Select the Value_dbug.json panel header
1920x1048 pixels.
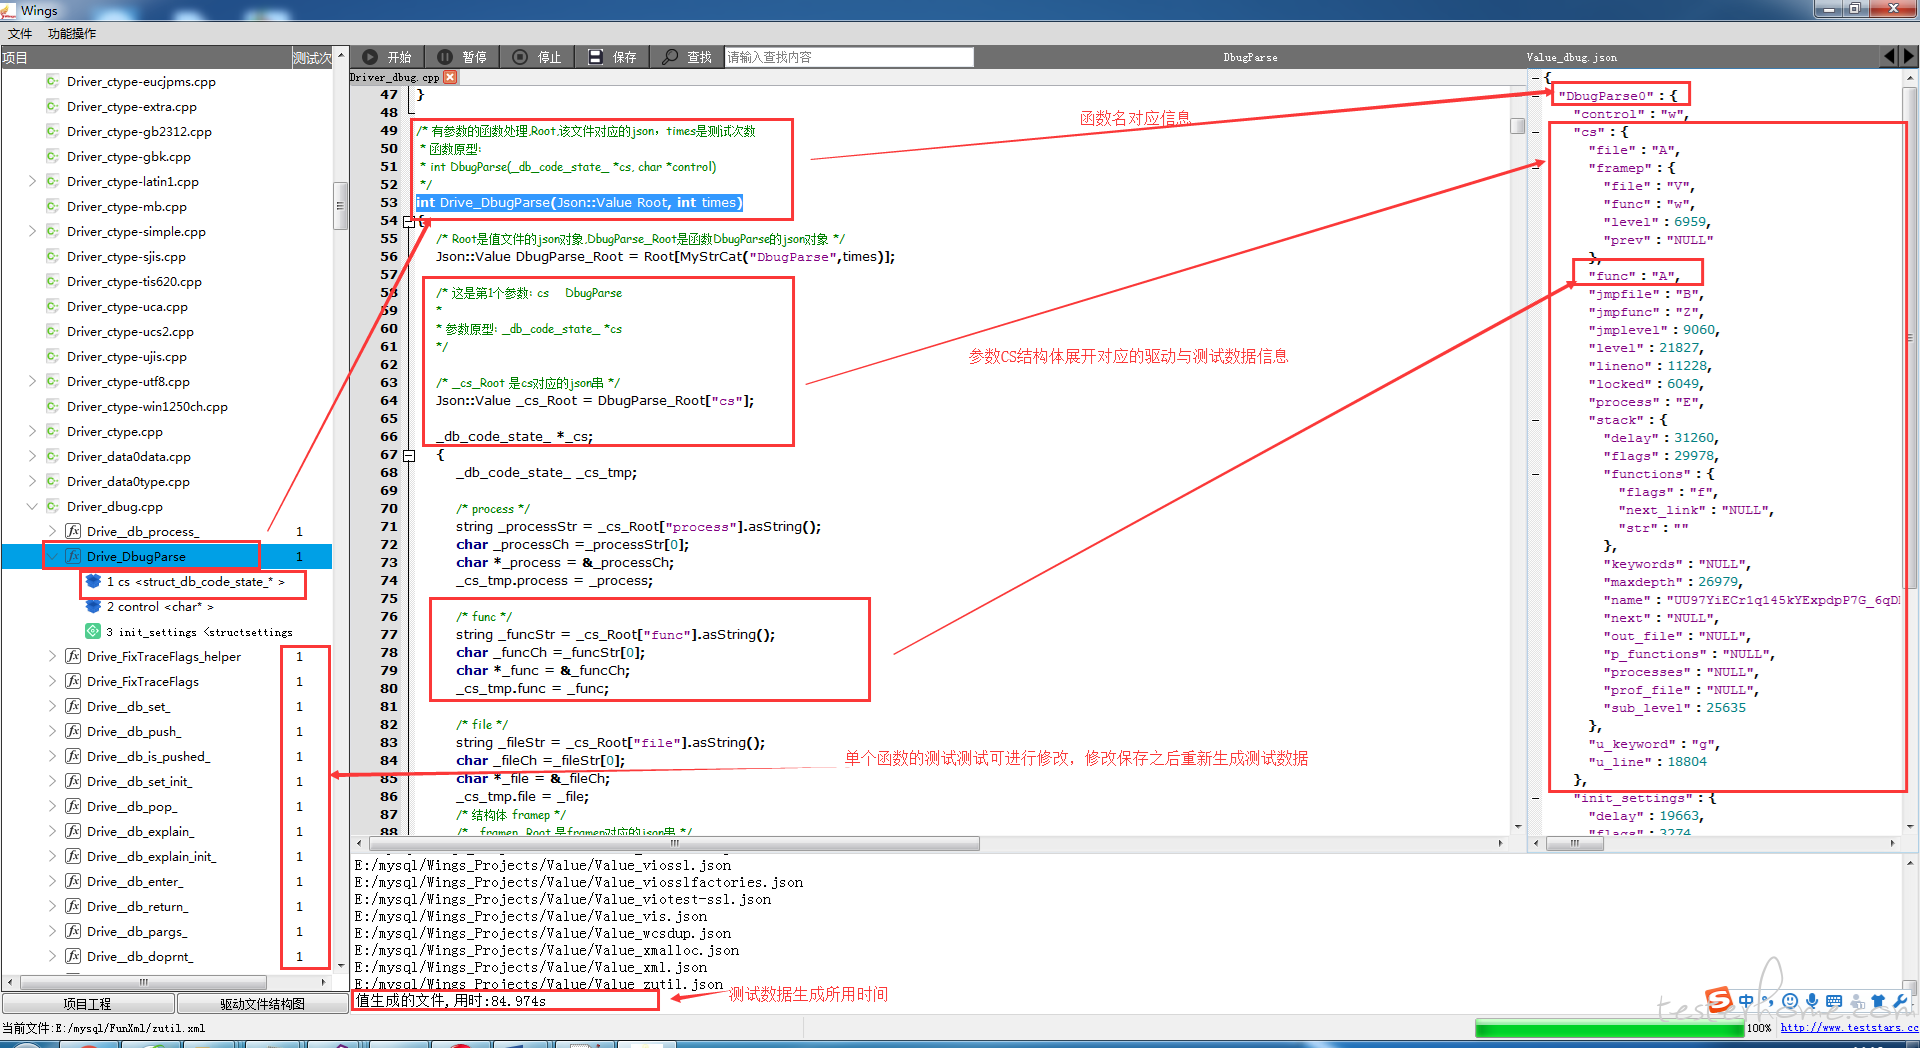(1571, 57)
